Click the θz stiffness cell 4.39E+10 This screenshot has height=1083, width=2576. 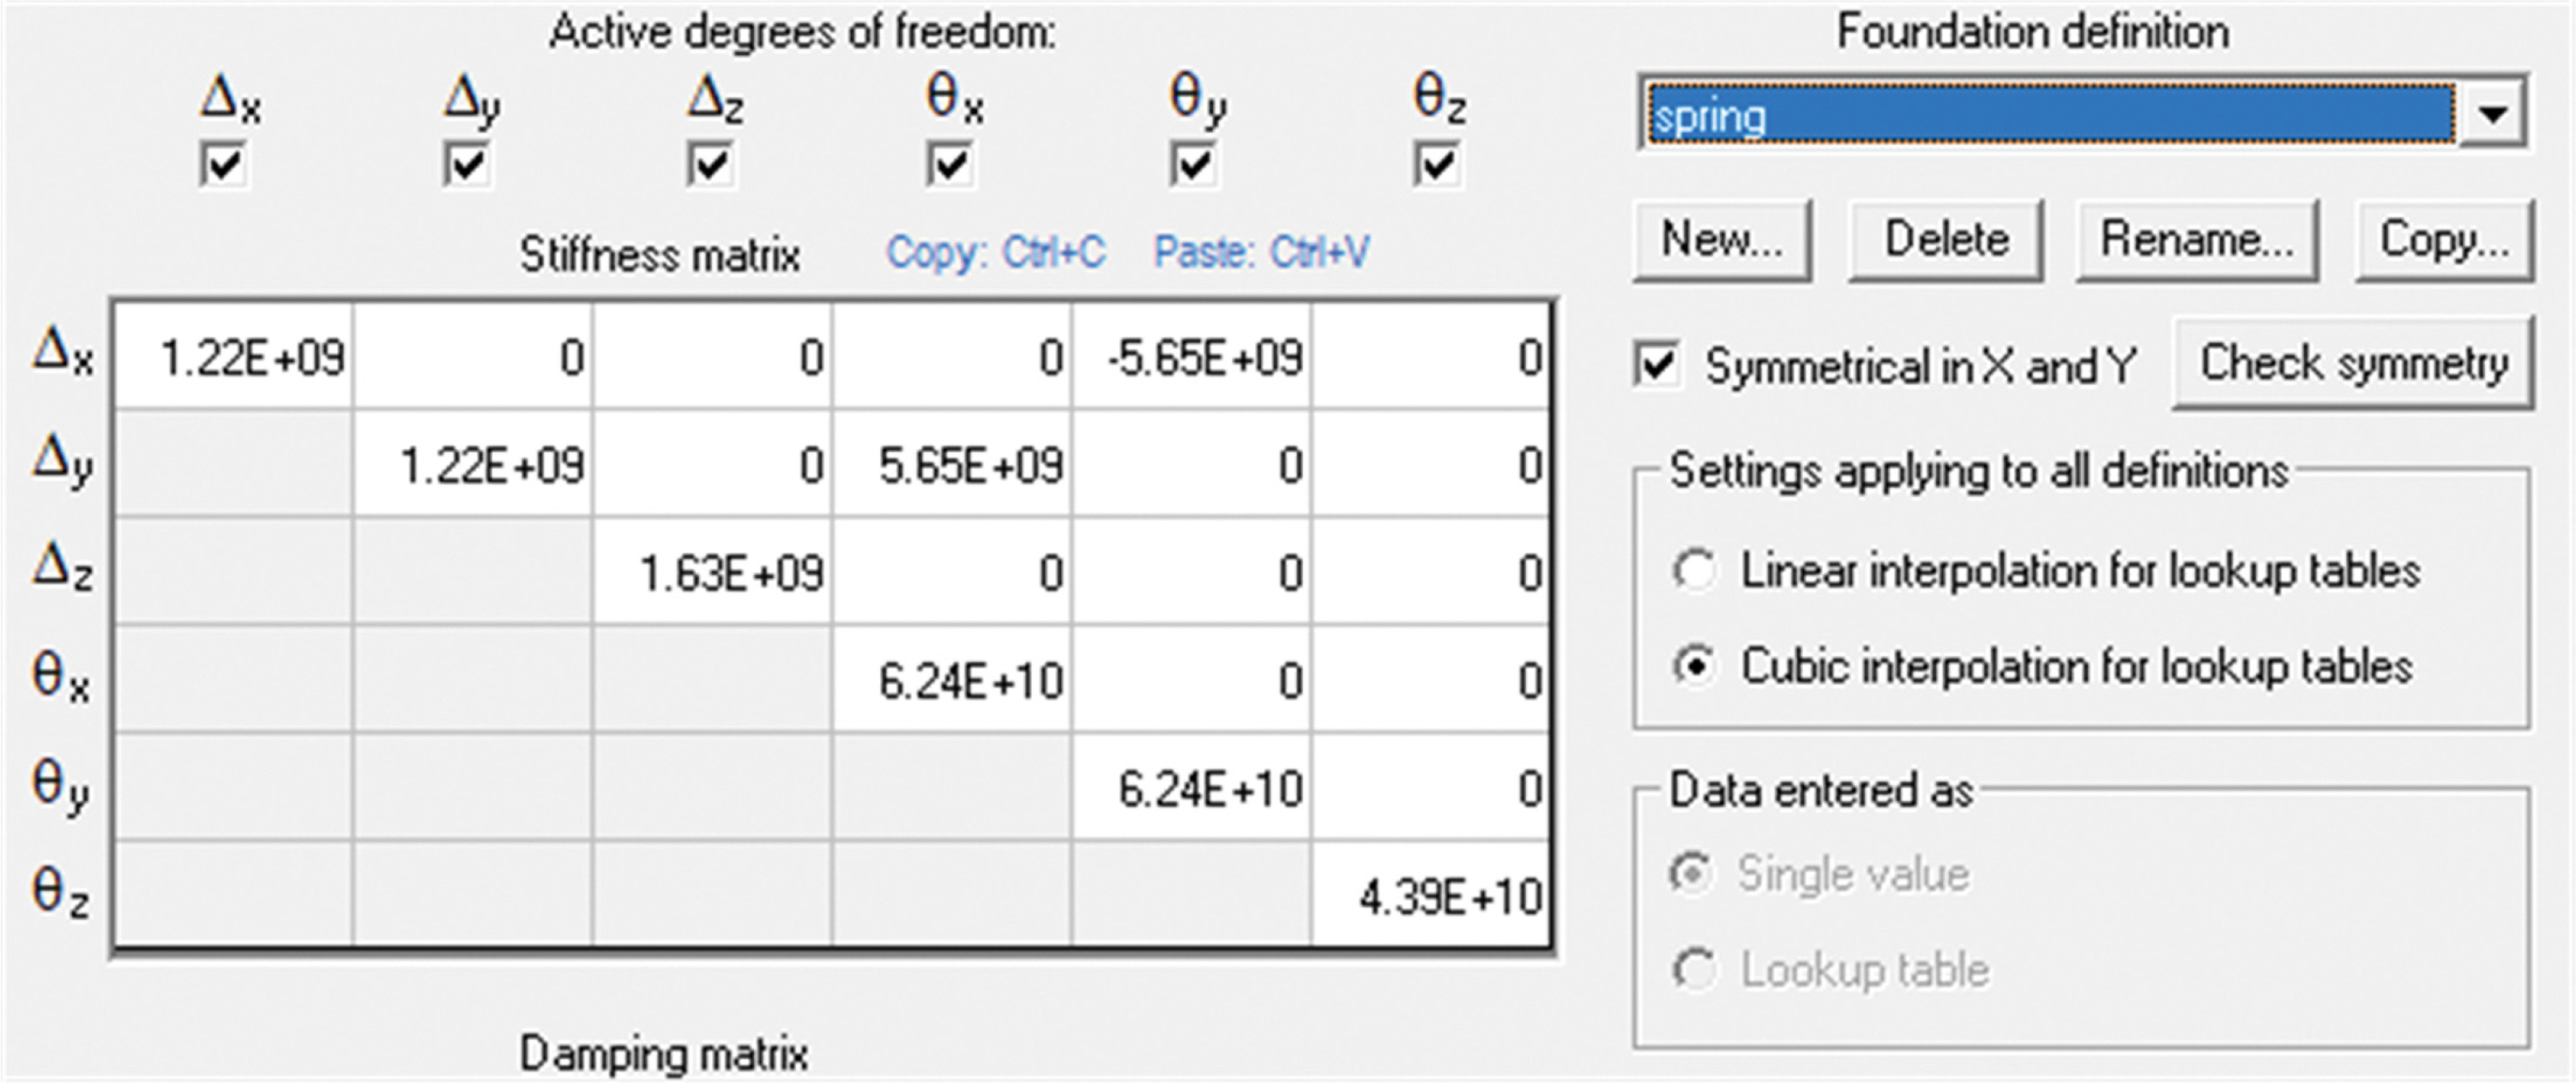(1432, 896)
